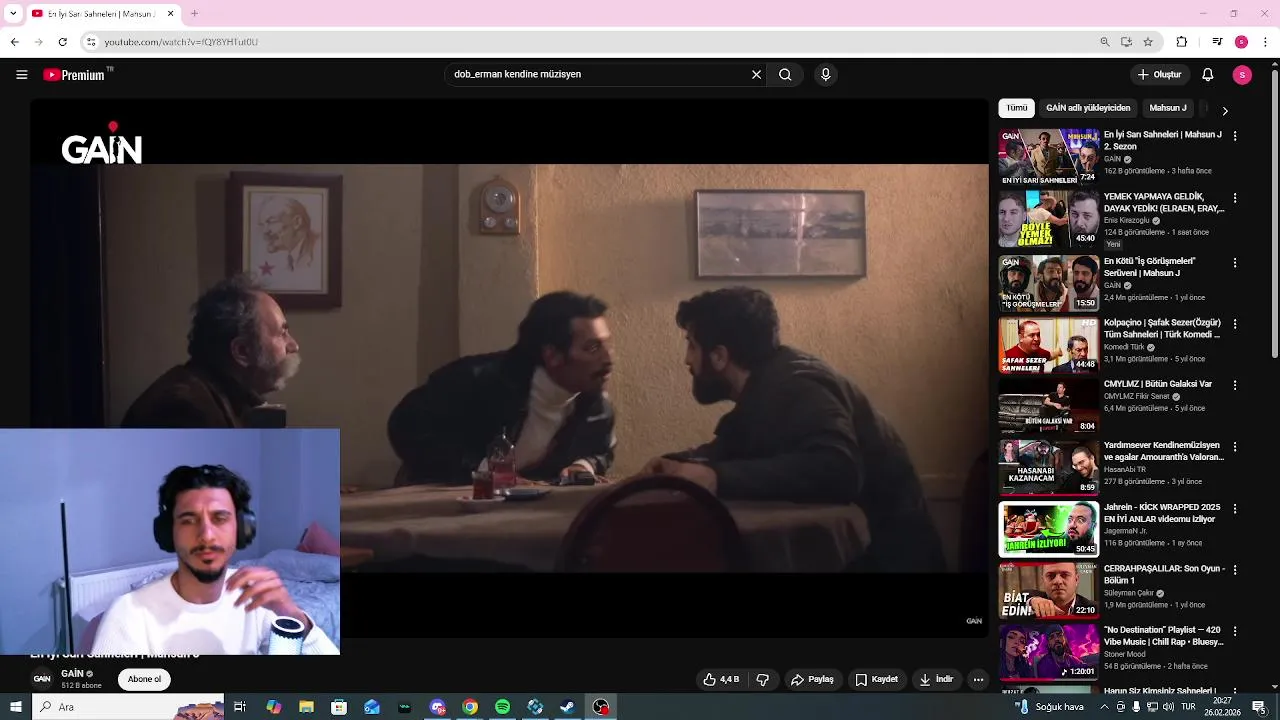Open Chrome three-dot menu
1280x720 pixels.
(x=1266, y=42)
